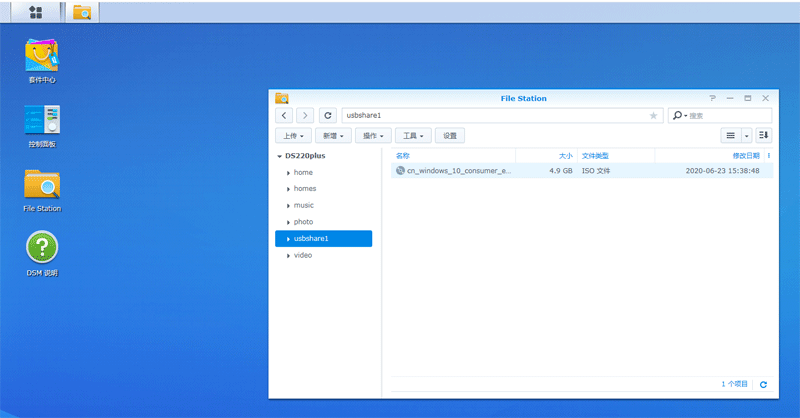Click the Settings toolbar button
Screen dimensions: 800x418
449,136
